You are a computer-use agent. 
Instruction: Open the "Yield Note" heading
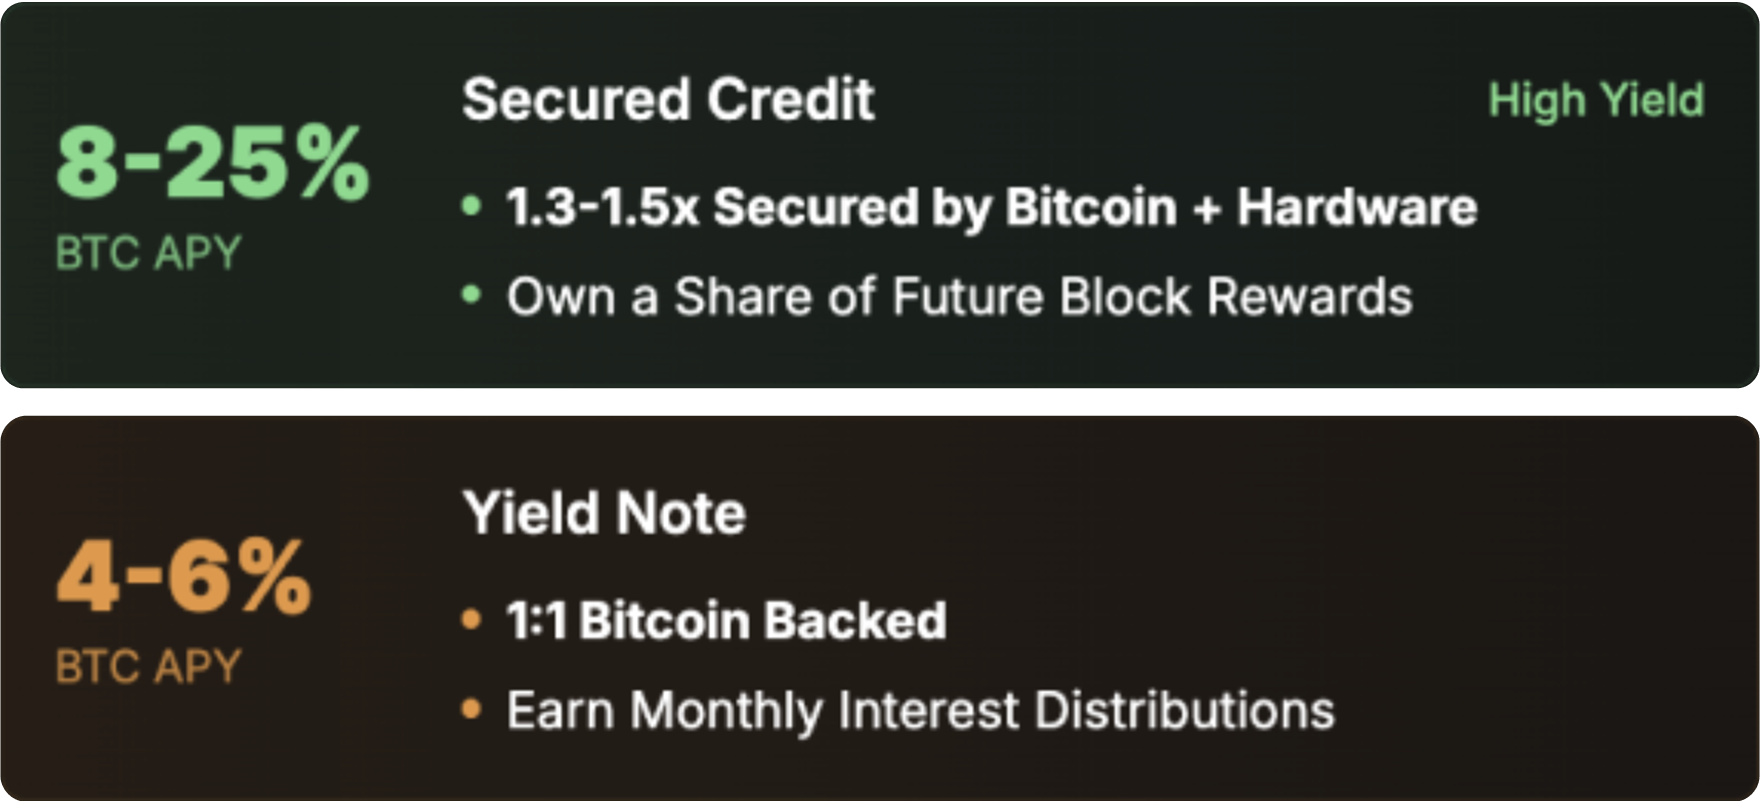[604, 513]
